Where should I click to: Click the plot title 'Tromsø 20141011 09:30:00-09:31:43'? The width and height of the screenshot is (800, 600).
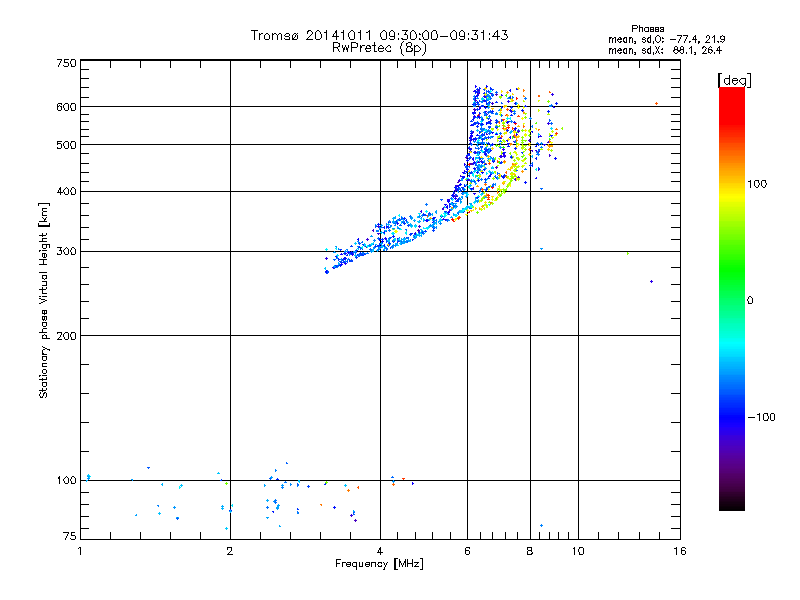[x=379, y=35]
